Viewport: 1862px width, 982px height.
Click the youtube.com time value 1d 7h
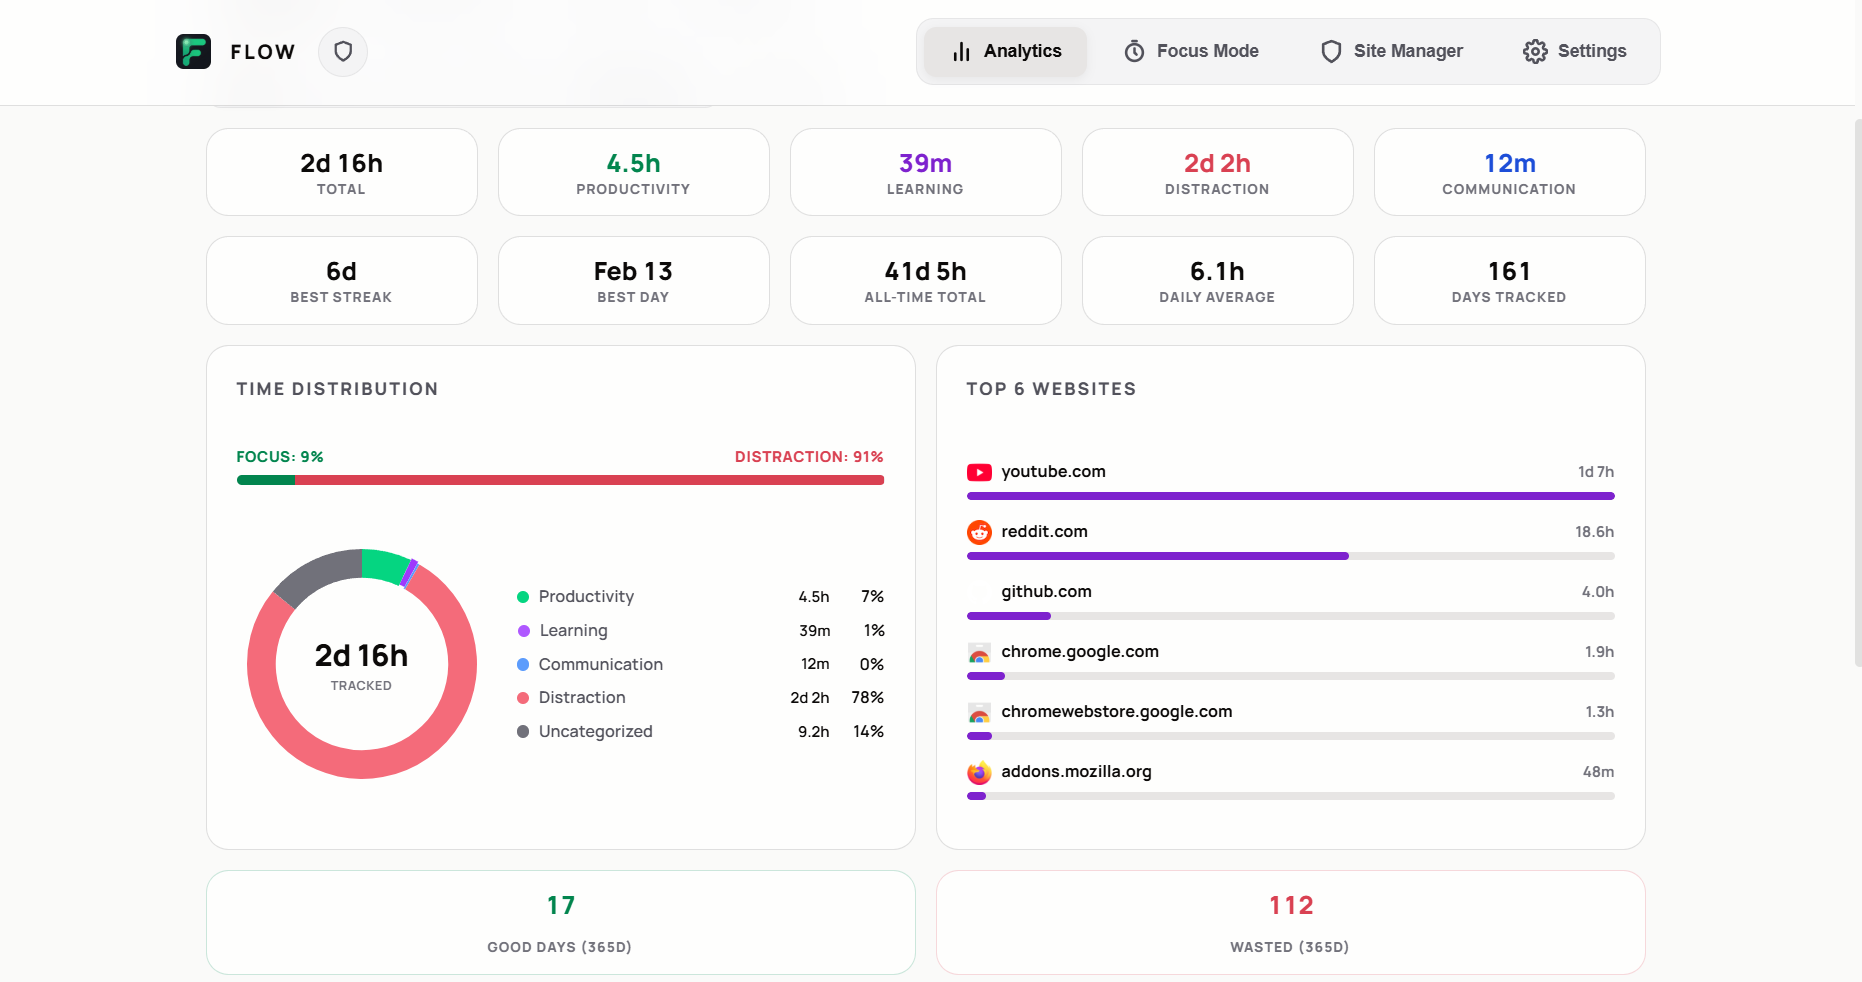1596,472
